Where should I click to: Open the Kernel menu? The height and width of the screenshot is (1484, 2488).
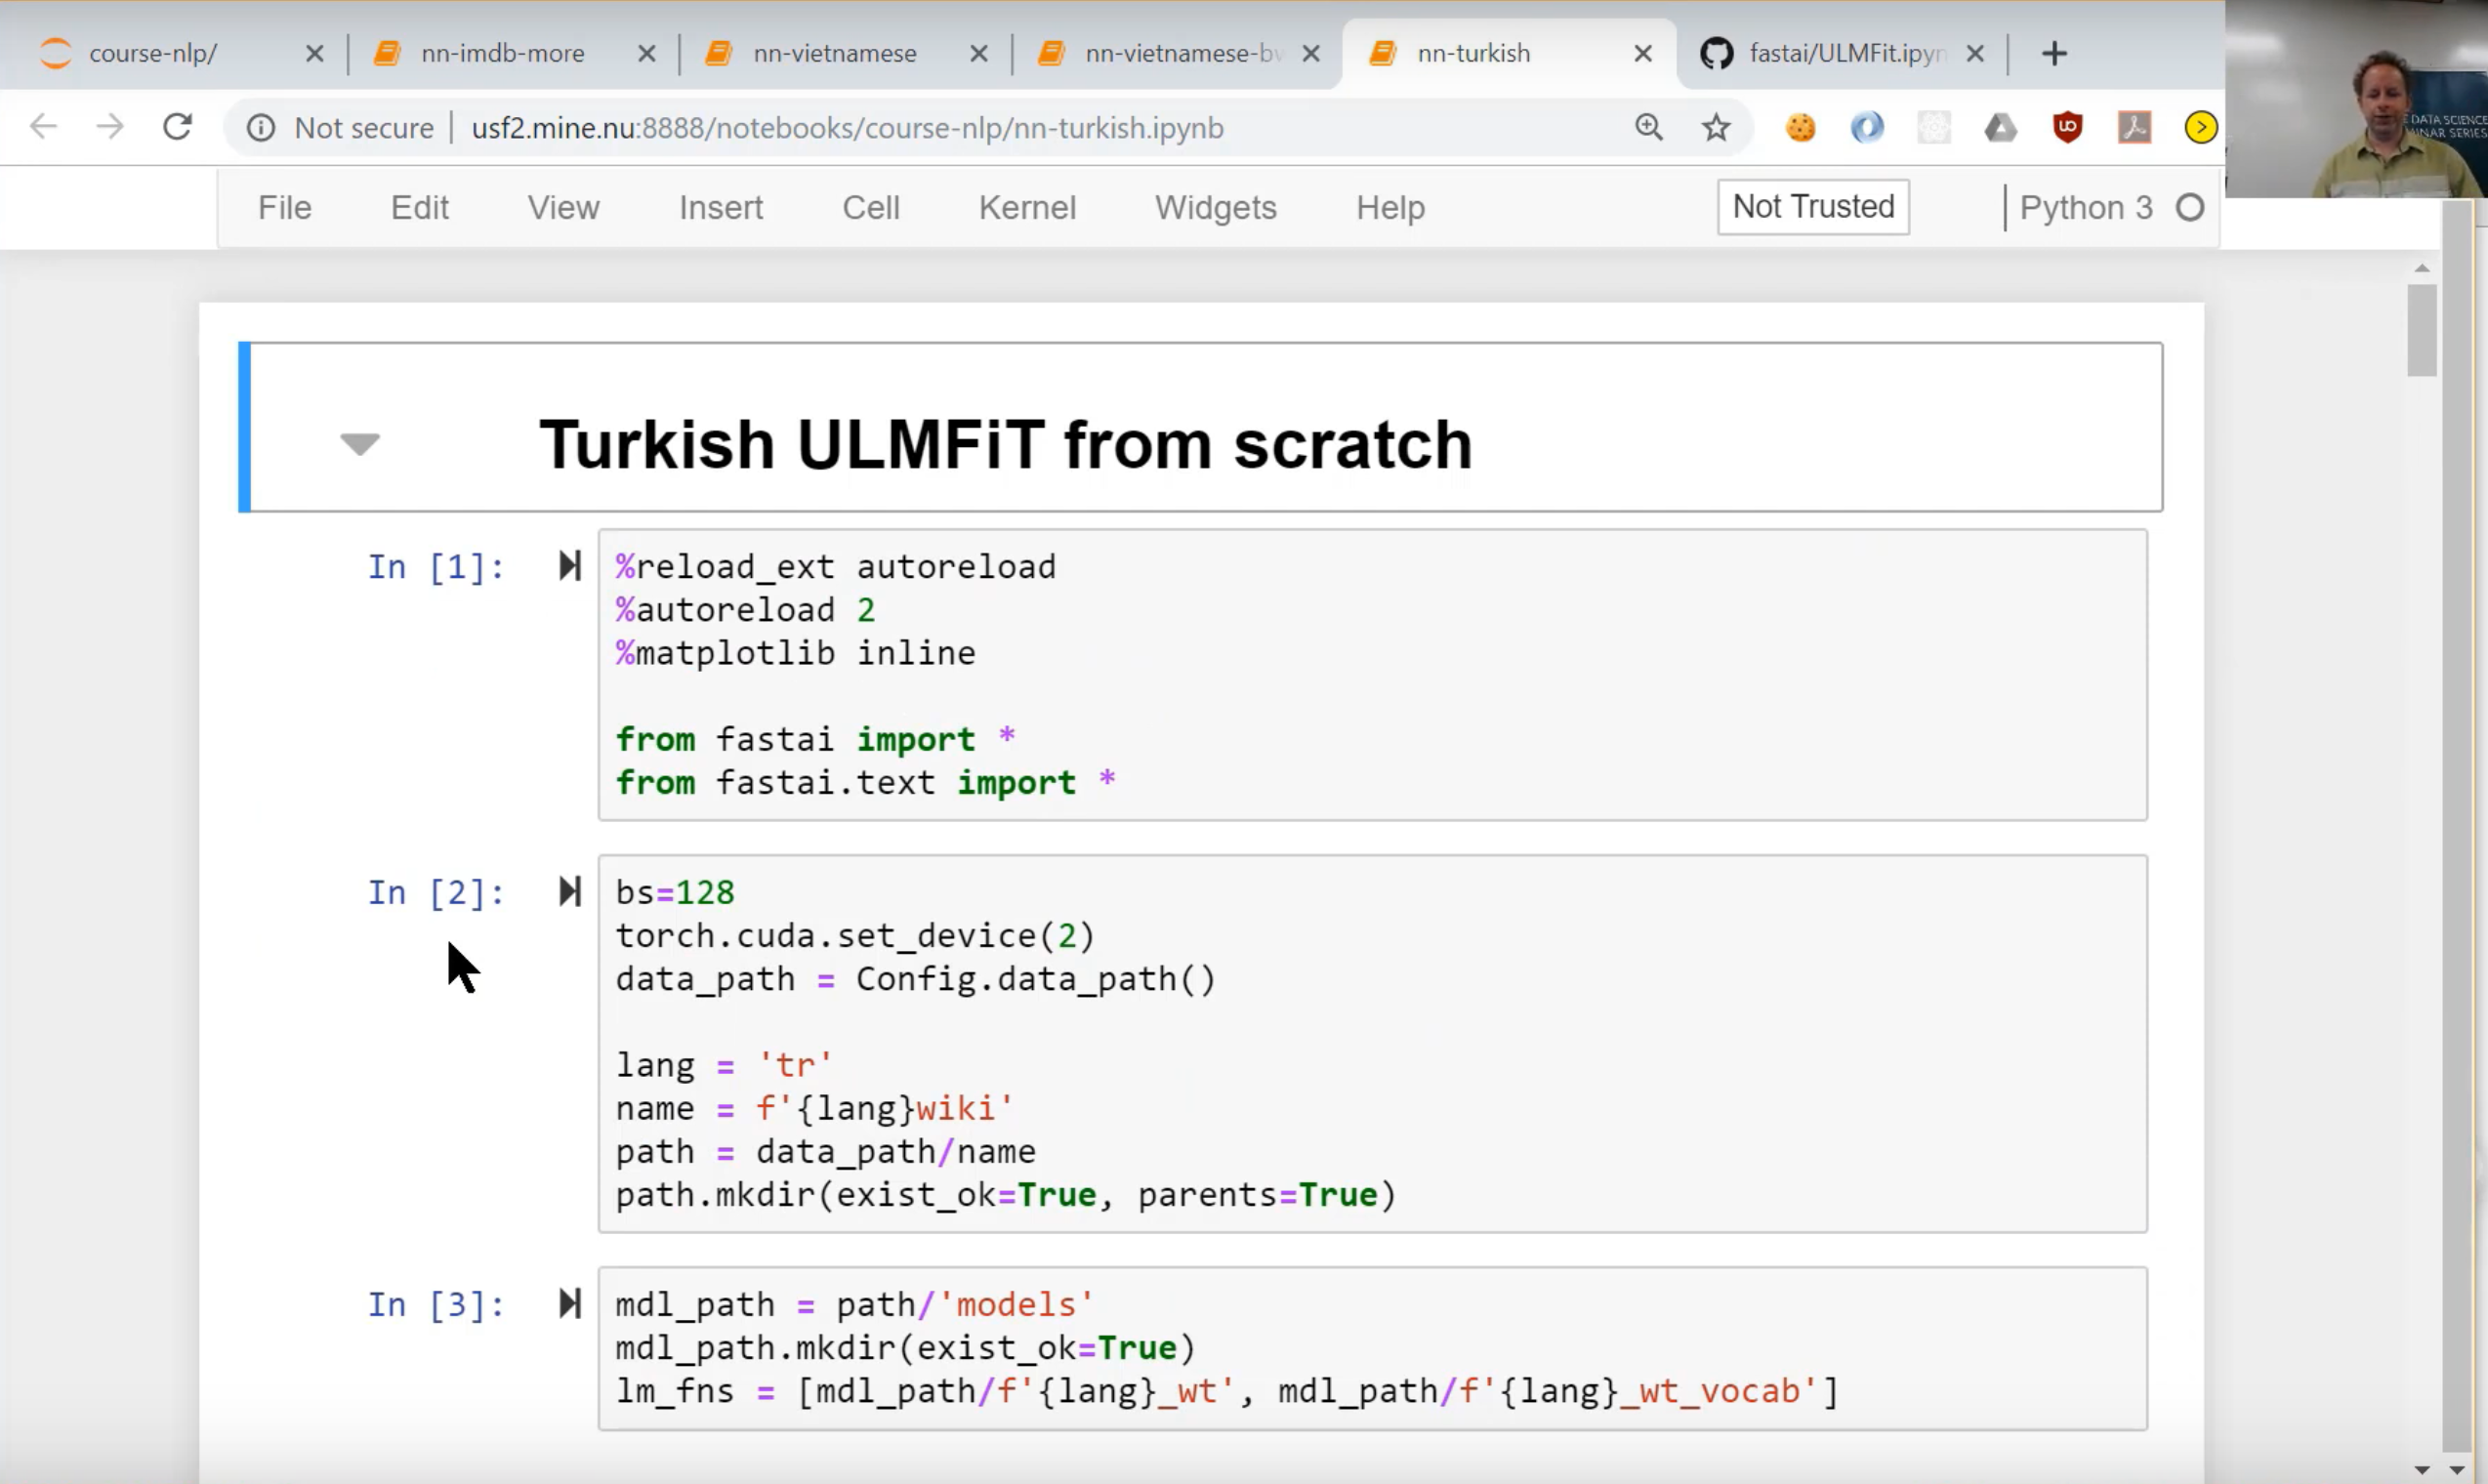pos(1027,207)
